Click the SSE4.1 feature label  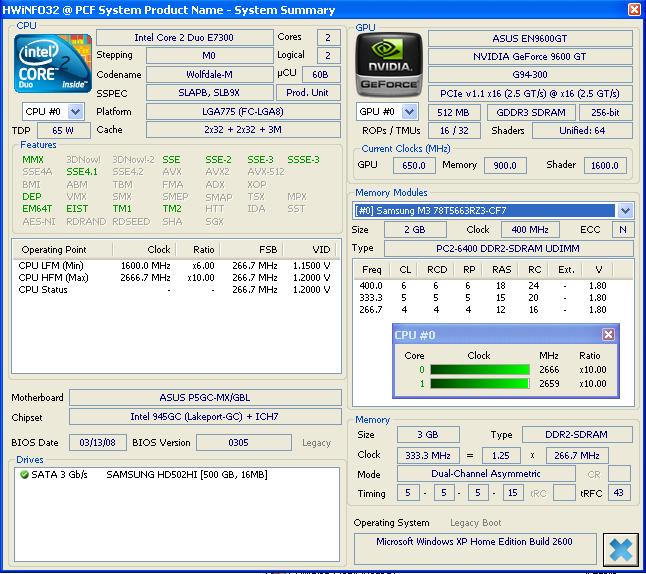[x=82, y=171]
